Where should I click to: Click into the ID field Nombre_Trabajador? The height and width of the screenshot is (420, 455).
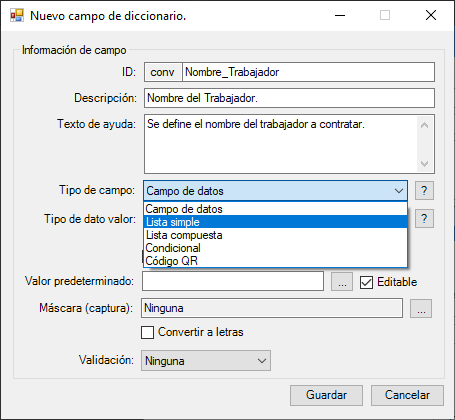(308, 72)
